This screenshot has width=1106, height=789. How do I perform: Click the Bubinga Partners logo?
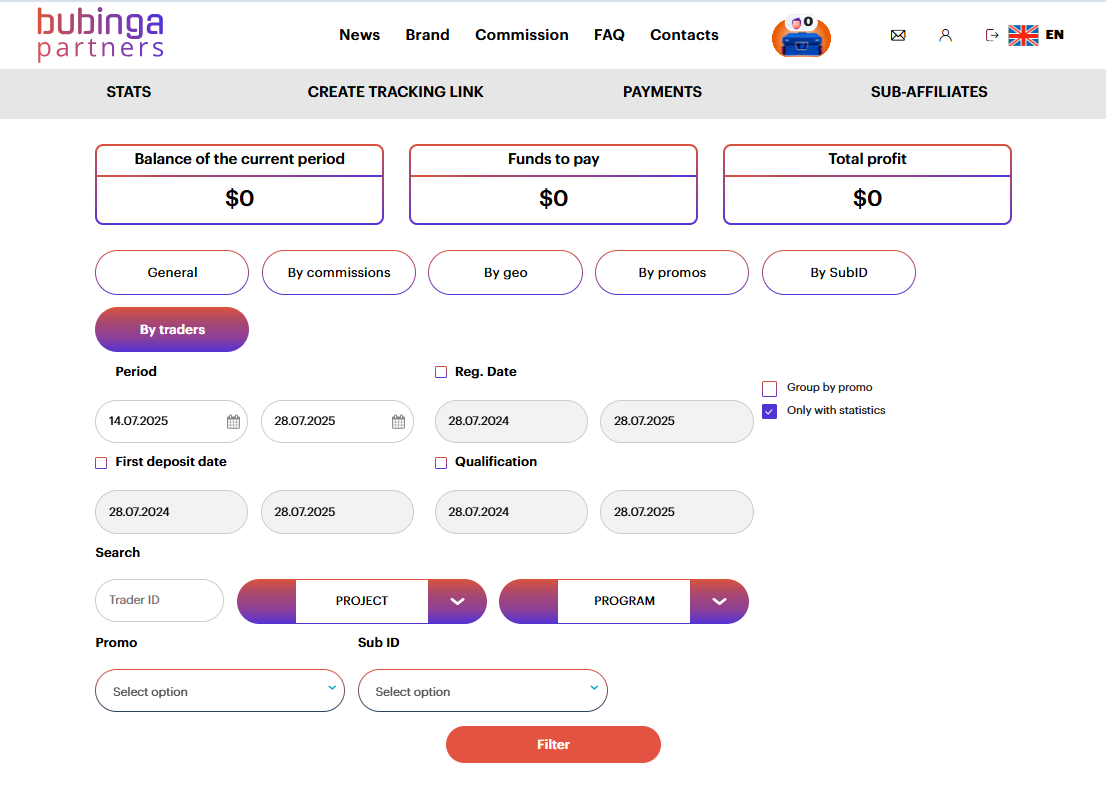pos(100,35)
